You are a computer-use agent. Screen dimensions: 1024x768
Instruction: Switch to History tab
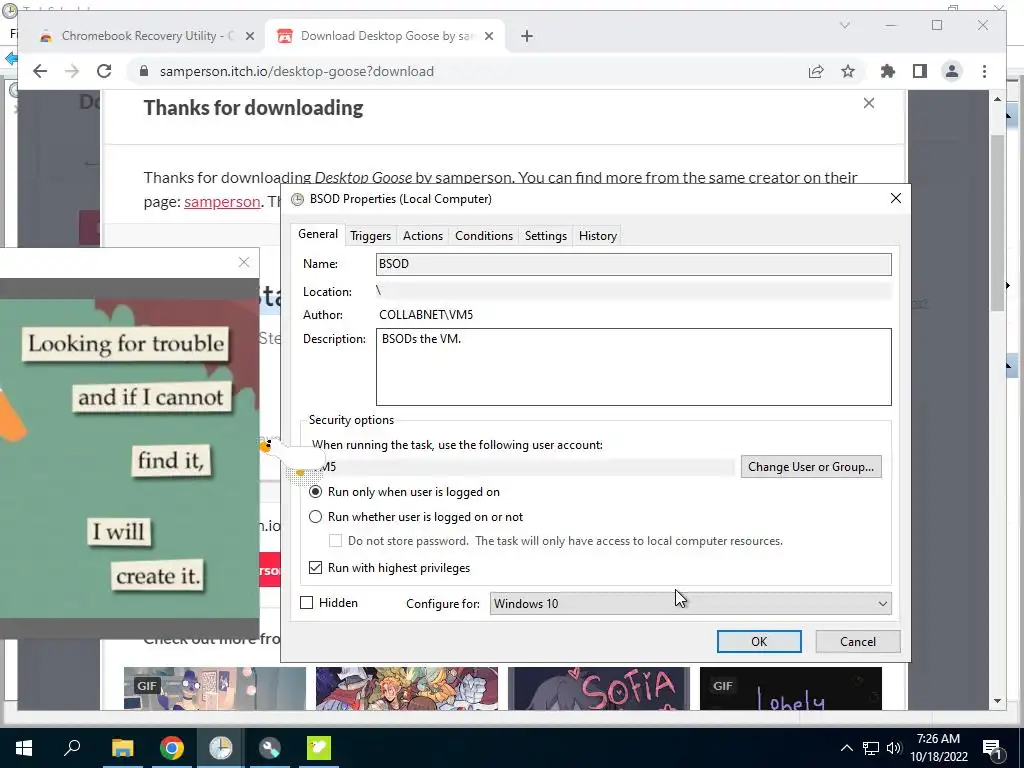point(598,236)
